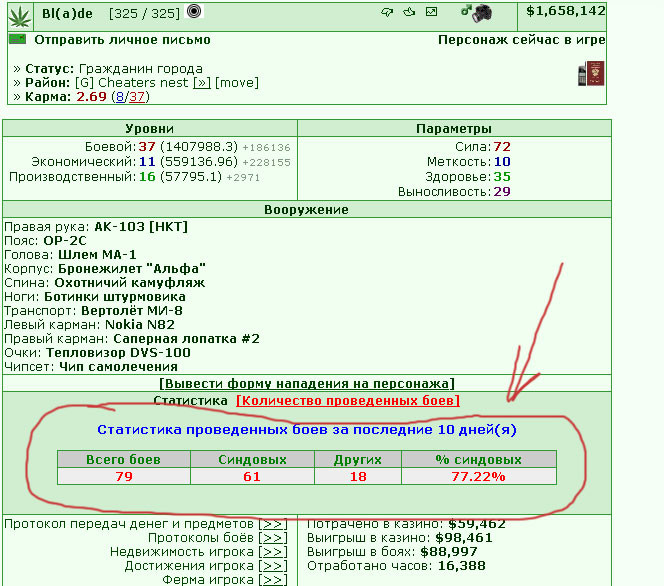
Task: Click combat level value 37
Action: click(147, 147)
